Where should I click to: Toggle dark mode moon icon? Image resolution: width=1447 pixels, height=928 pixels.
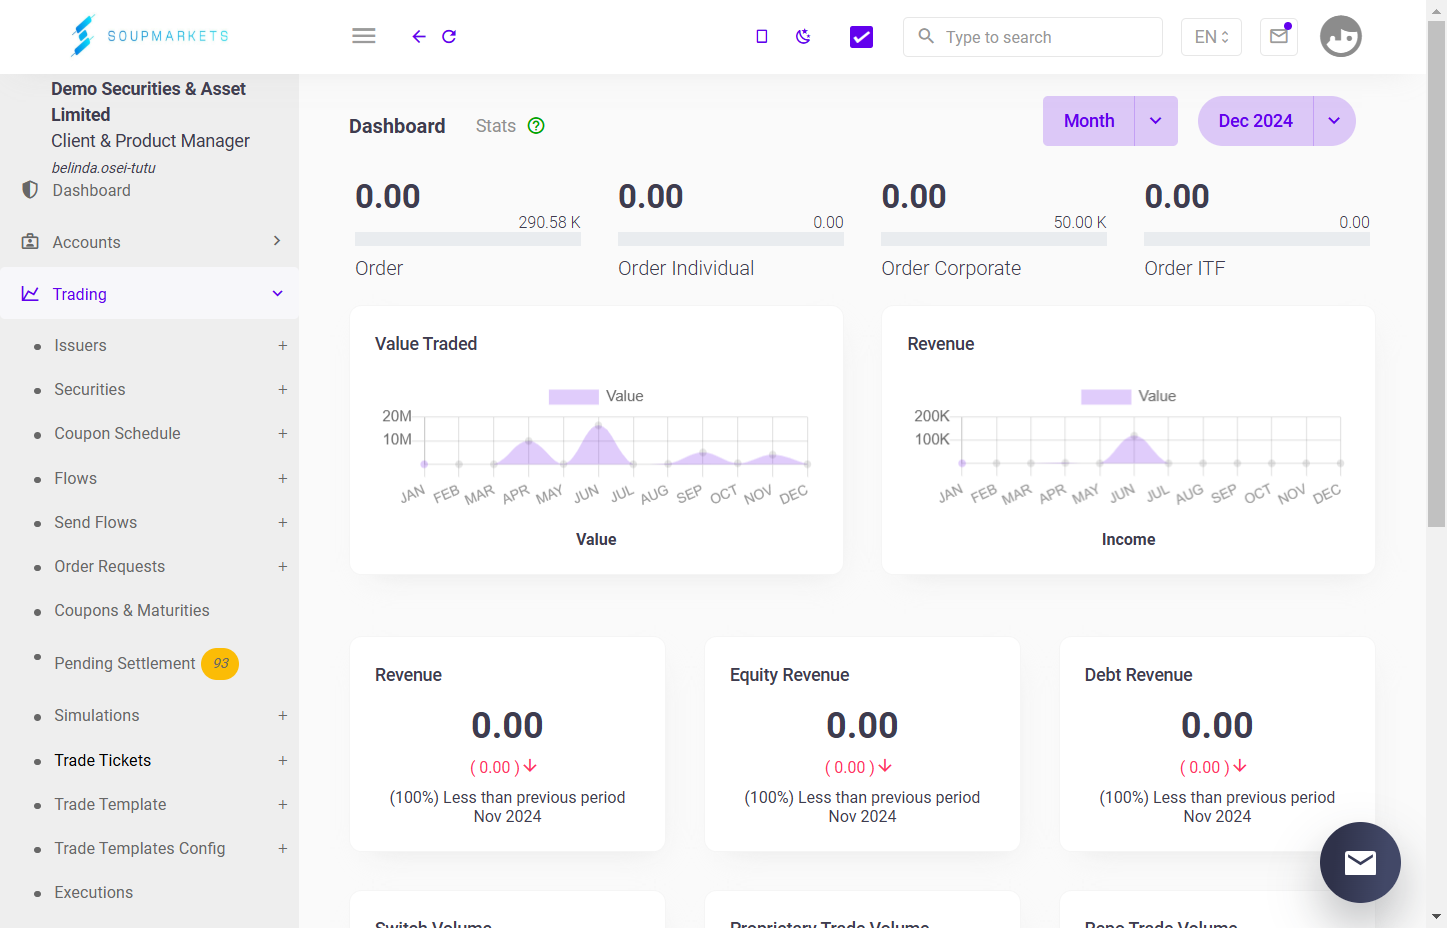point(803,37)
